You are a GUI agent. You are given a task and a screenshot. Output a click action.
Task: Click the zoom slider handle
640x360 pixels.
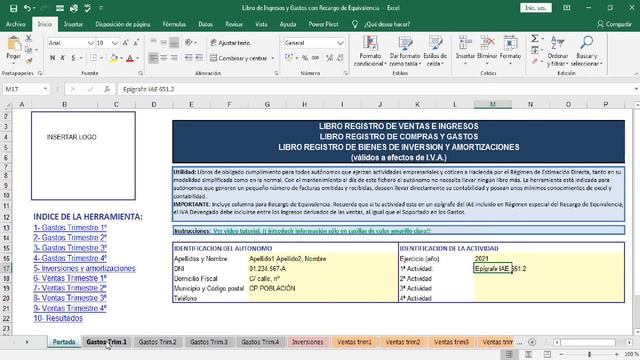click(x=589, y=354)
